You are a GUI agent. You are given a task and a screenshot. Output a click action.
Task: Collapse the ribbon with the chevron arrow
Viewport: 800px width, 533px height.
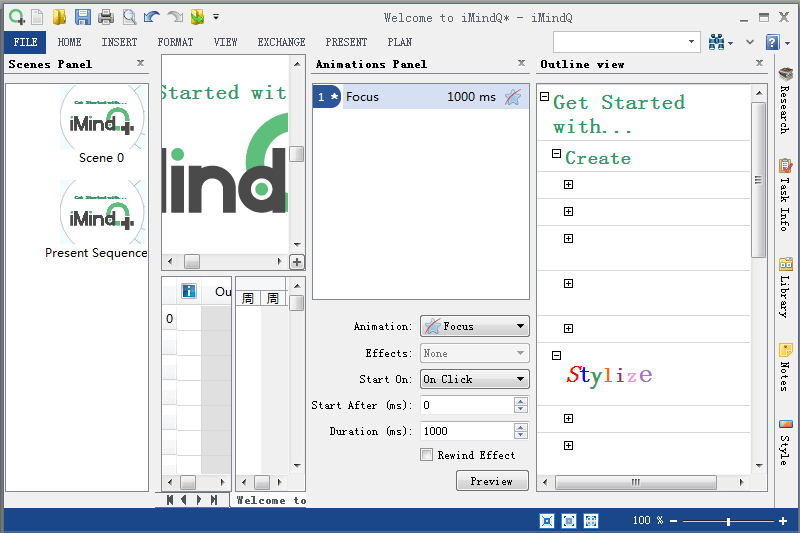point(749,42)
